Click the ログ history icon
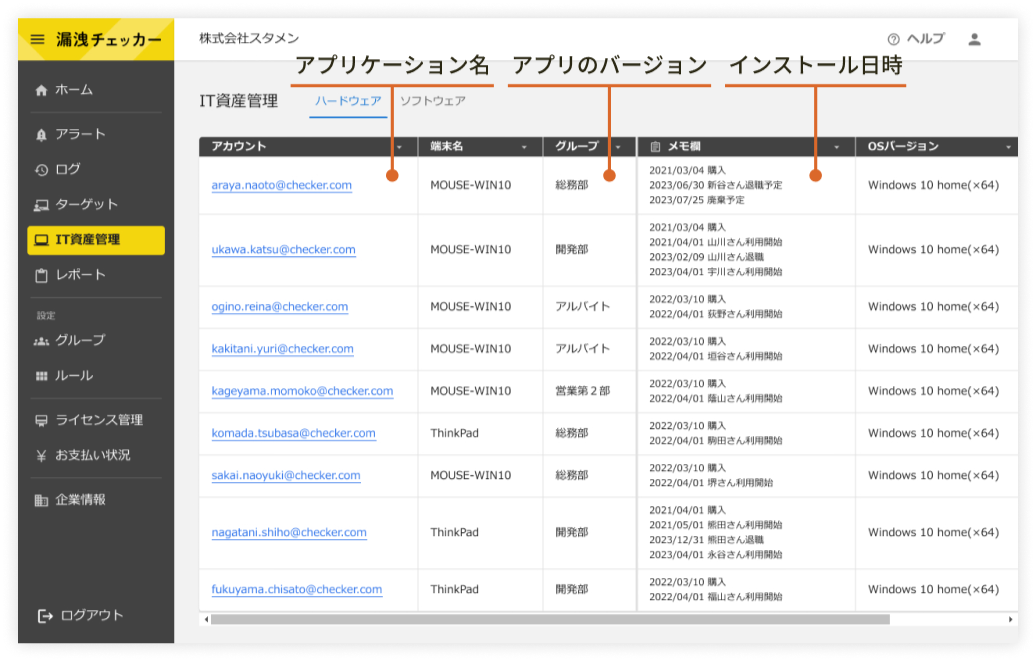Screen dimensions: 1036x662 [x=41, y=170]
